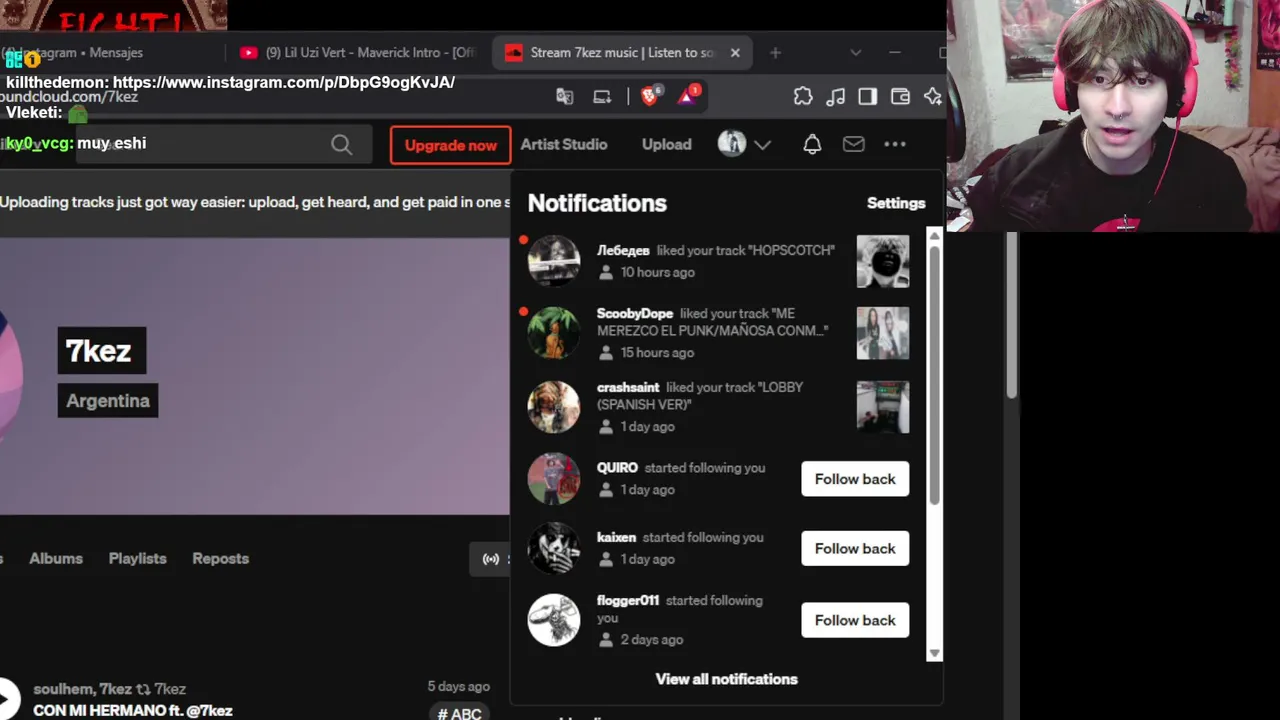Click the Лебедев username
The width and height of the screenshot is (1280, 720).
[623, 250]
